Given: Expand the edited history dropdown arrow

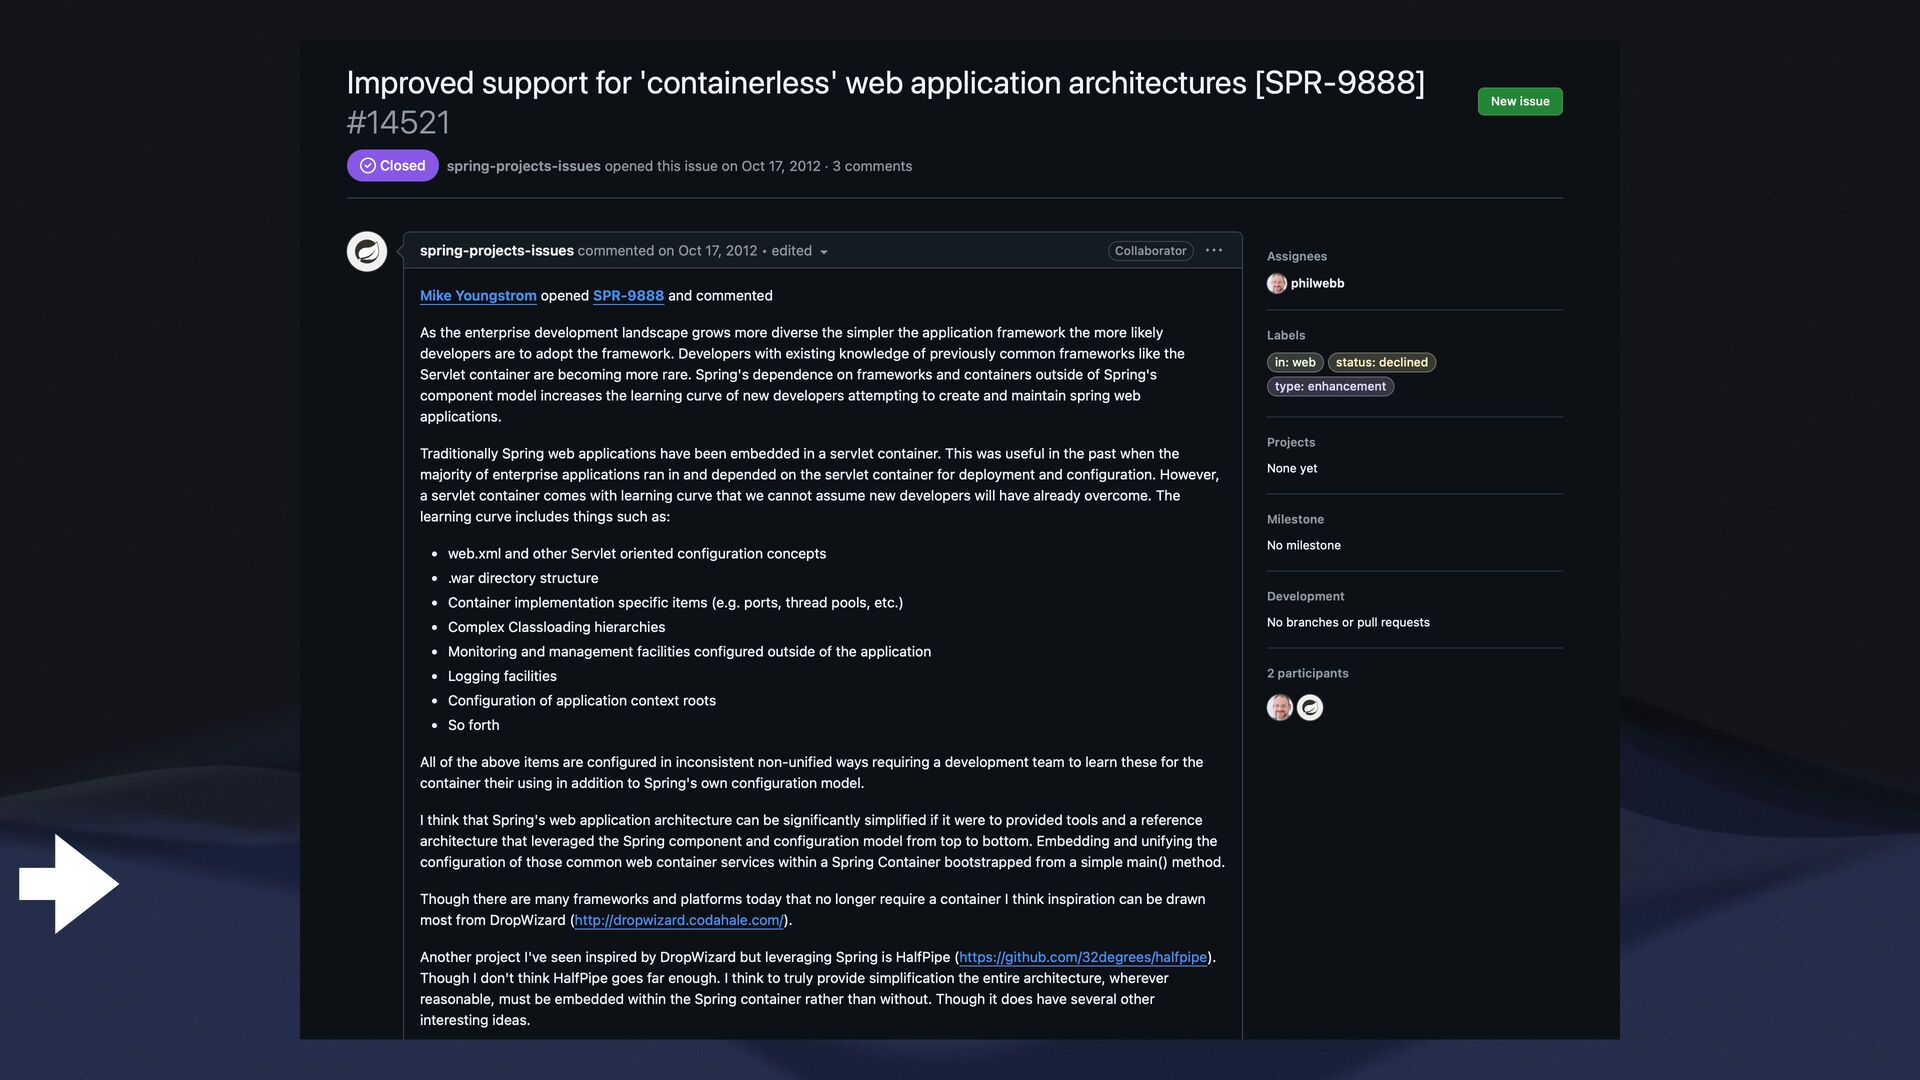Looking at the screenshot, I should 823,252.
